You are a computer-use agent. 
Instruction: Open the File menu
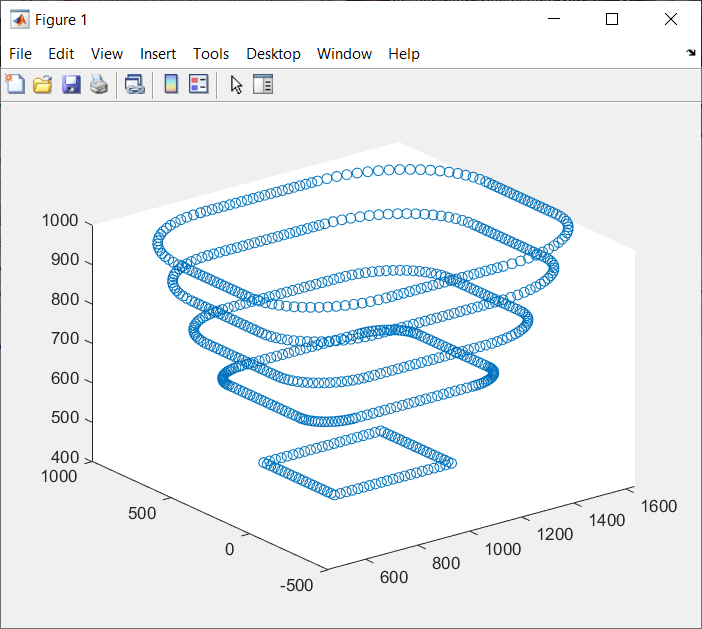[20, 54]
